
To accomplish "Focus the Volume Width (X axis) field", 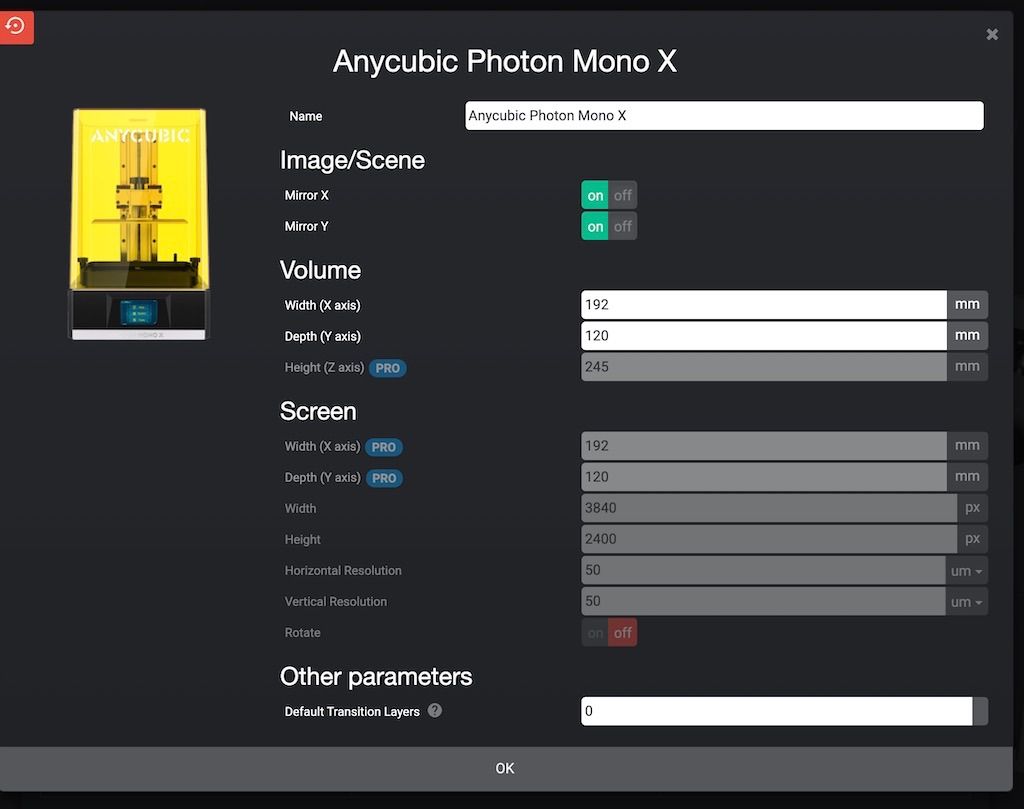I will click(x=763, y=304).
